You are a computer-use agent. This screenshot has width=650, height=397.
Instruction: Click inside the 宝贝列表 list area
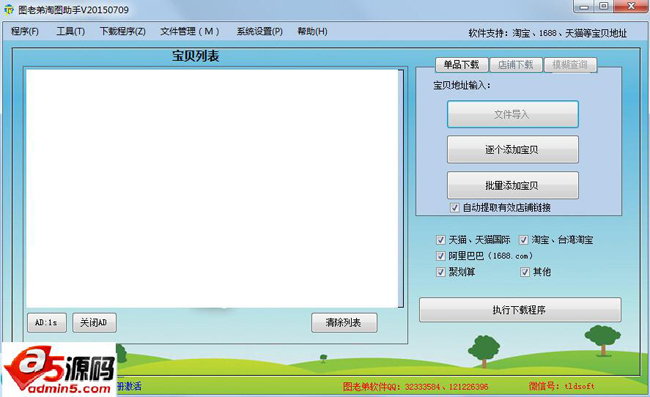(x=212, y=189)
